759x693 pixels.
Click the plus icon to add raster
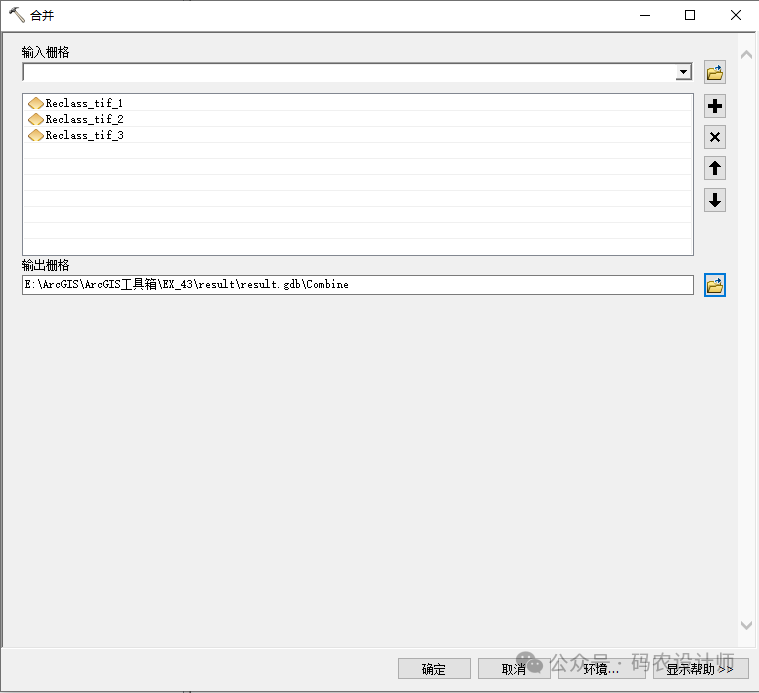tap(714, 106)
